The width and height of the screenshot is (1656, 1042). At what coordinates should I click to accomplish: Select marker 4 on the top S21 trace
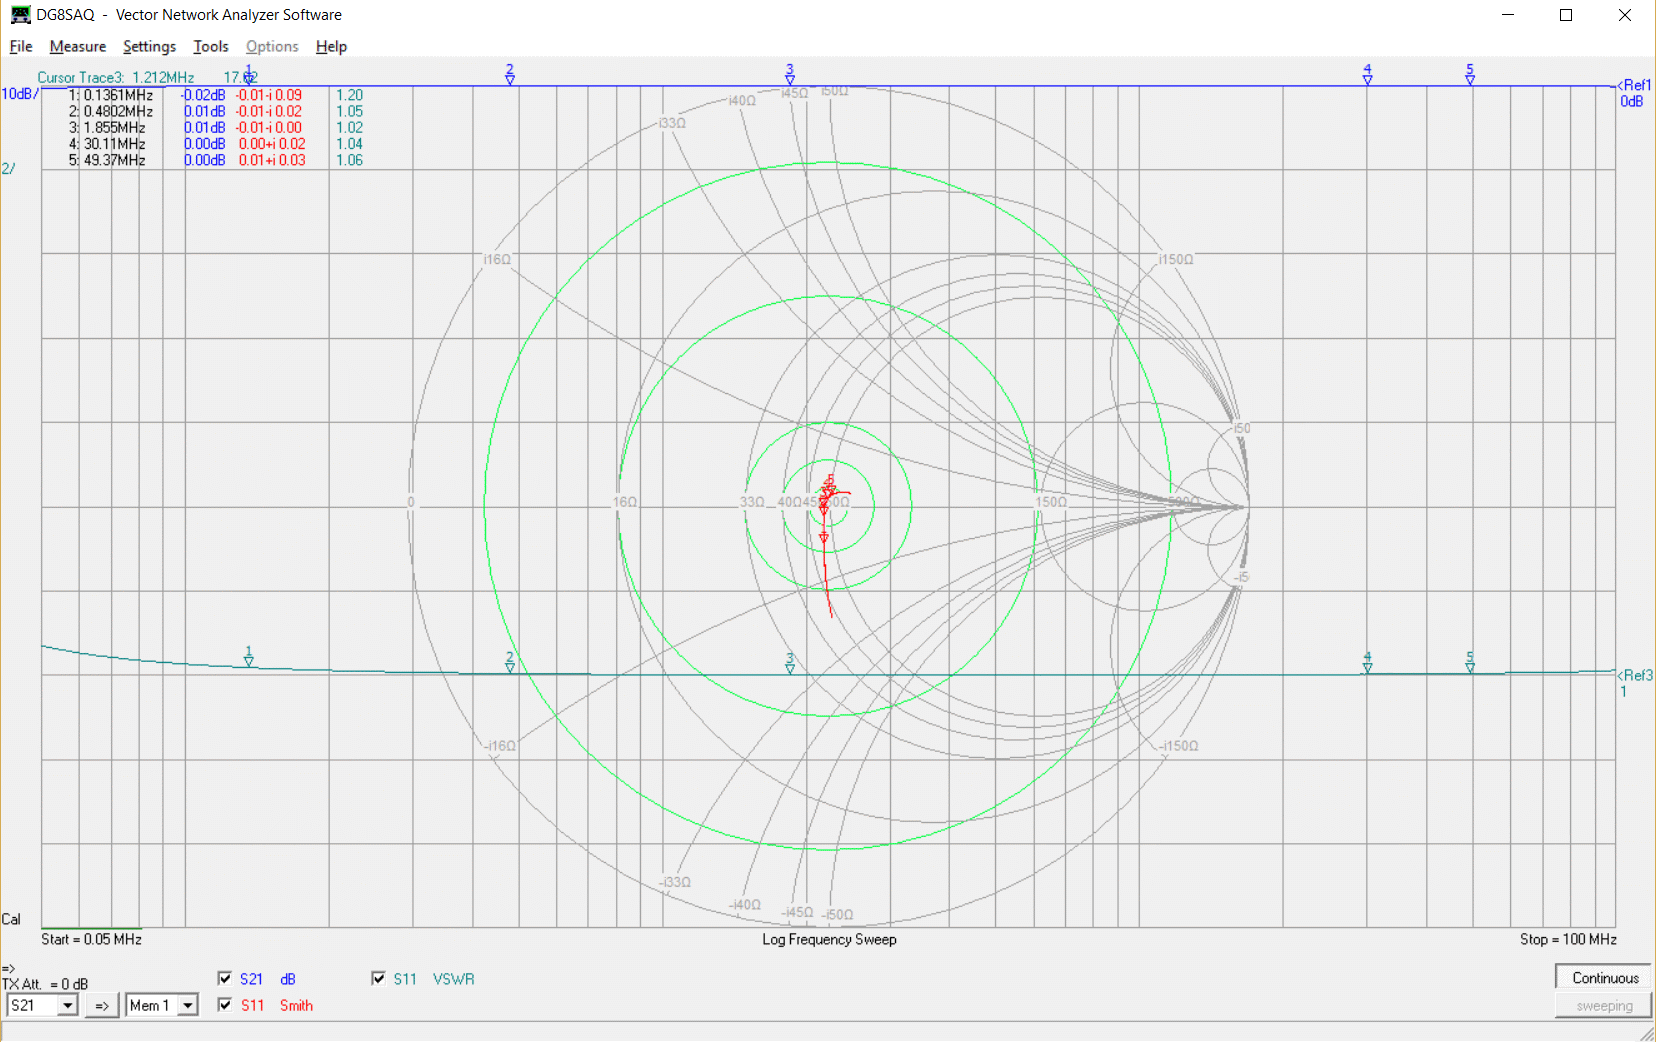click(1367, 75)
